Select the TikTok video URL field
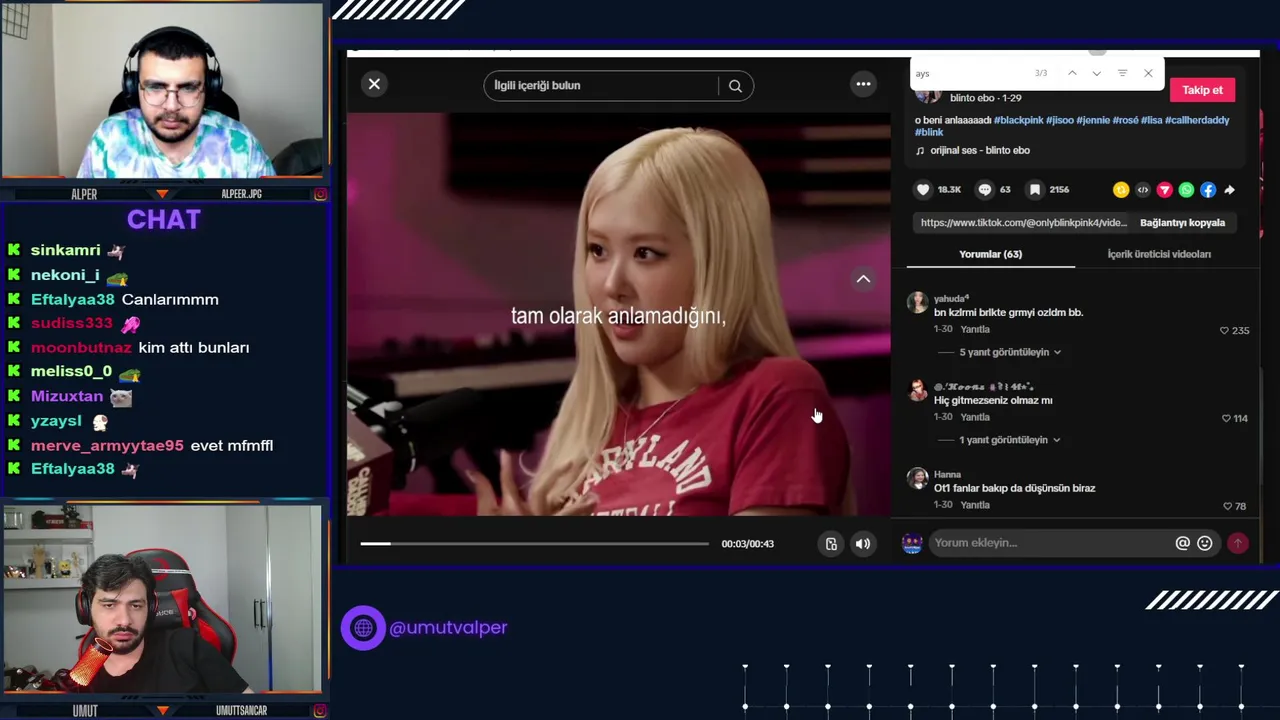Viewport: 1280px width, 720px height. [x=1023, y=223]
